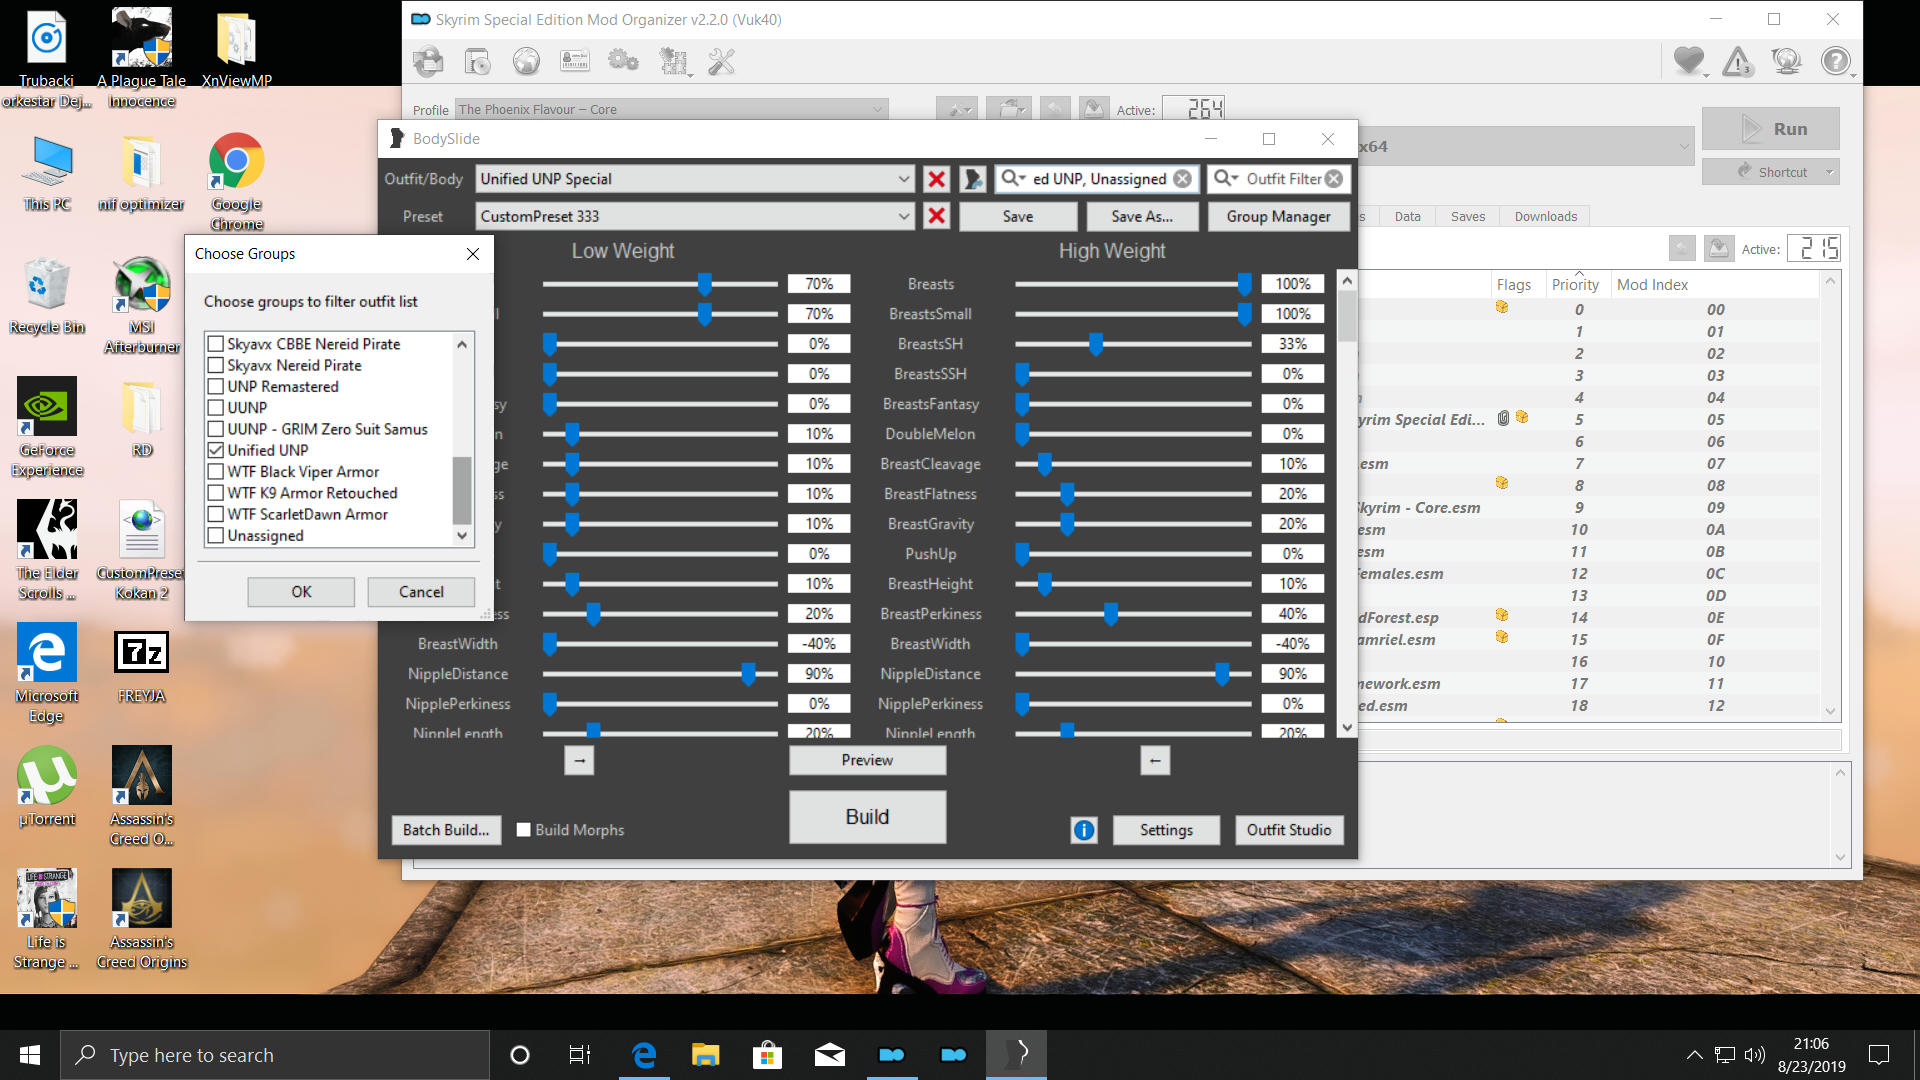The height and width of the screenshot is (1080, 1920).
Task: Copy low weight values to high with right arrow
Action: (579, 760)
